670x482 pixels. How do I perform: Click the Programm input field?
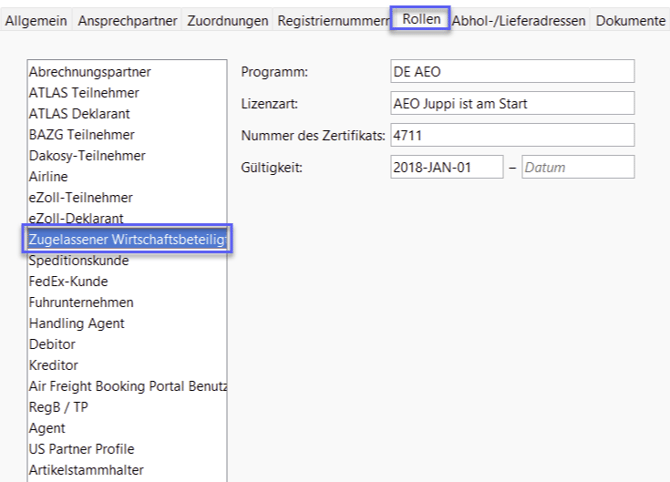[512, 72]
